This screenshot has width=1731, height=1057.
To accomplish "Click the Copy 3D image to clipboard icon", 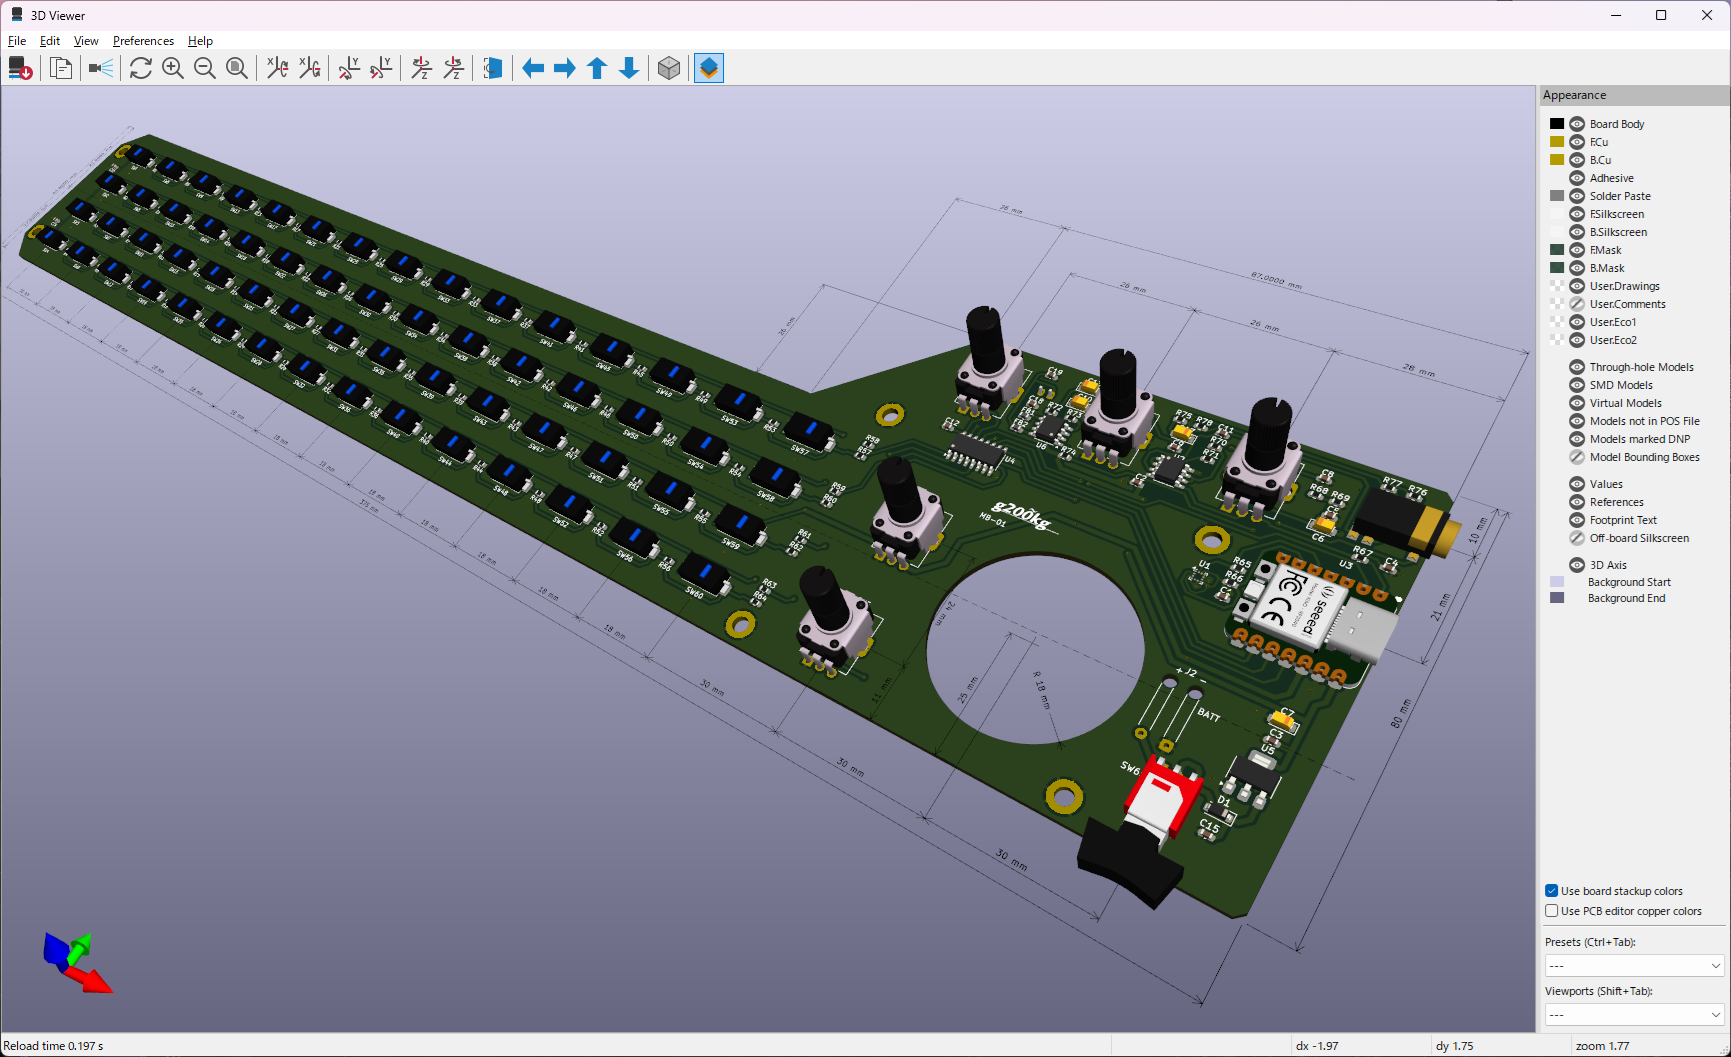I will coord(61,68).
